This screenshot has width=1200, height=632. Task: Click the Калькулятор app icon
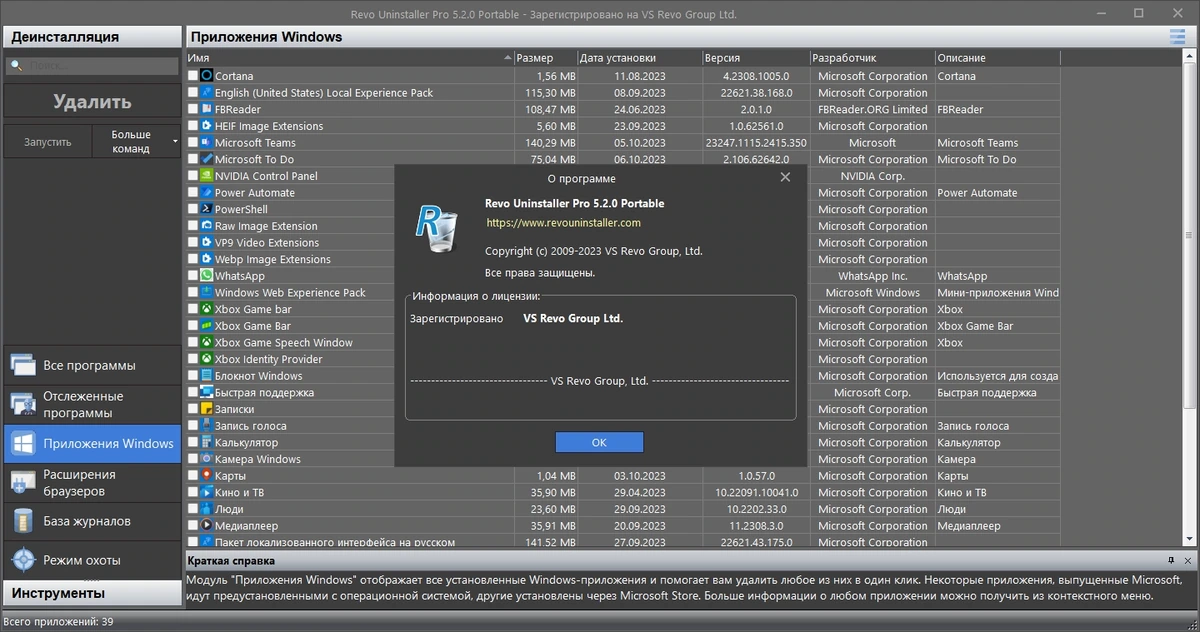pyautogui.click(x=207, y=443)
